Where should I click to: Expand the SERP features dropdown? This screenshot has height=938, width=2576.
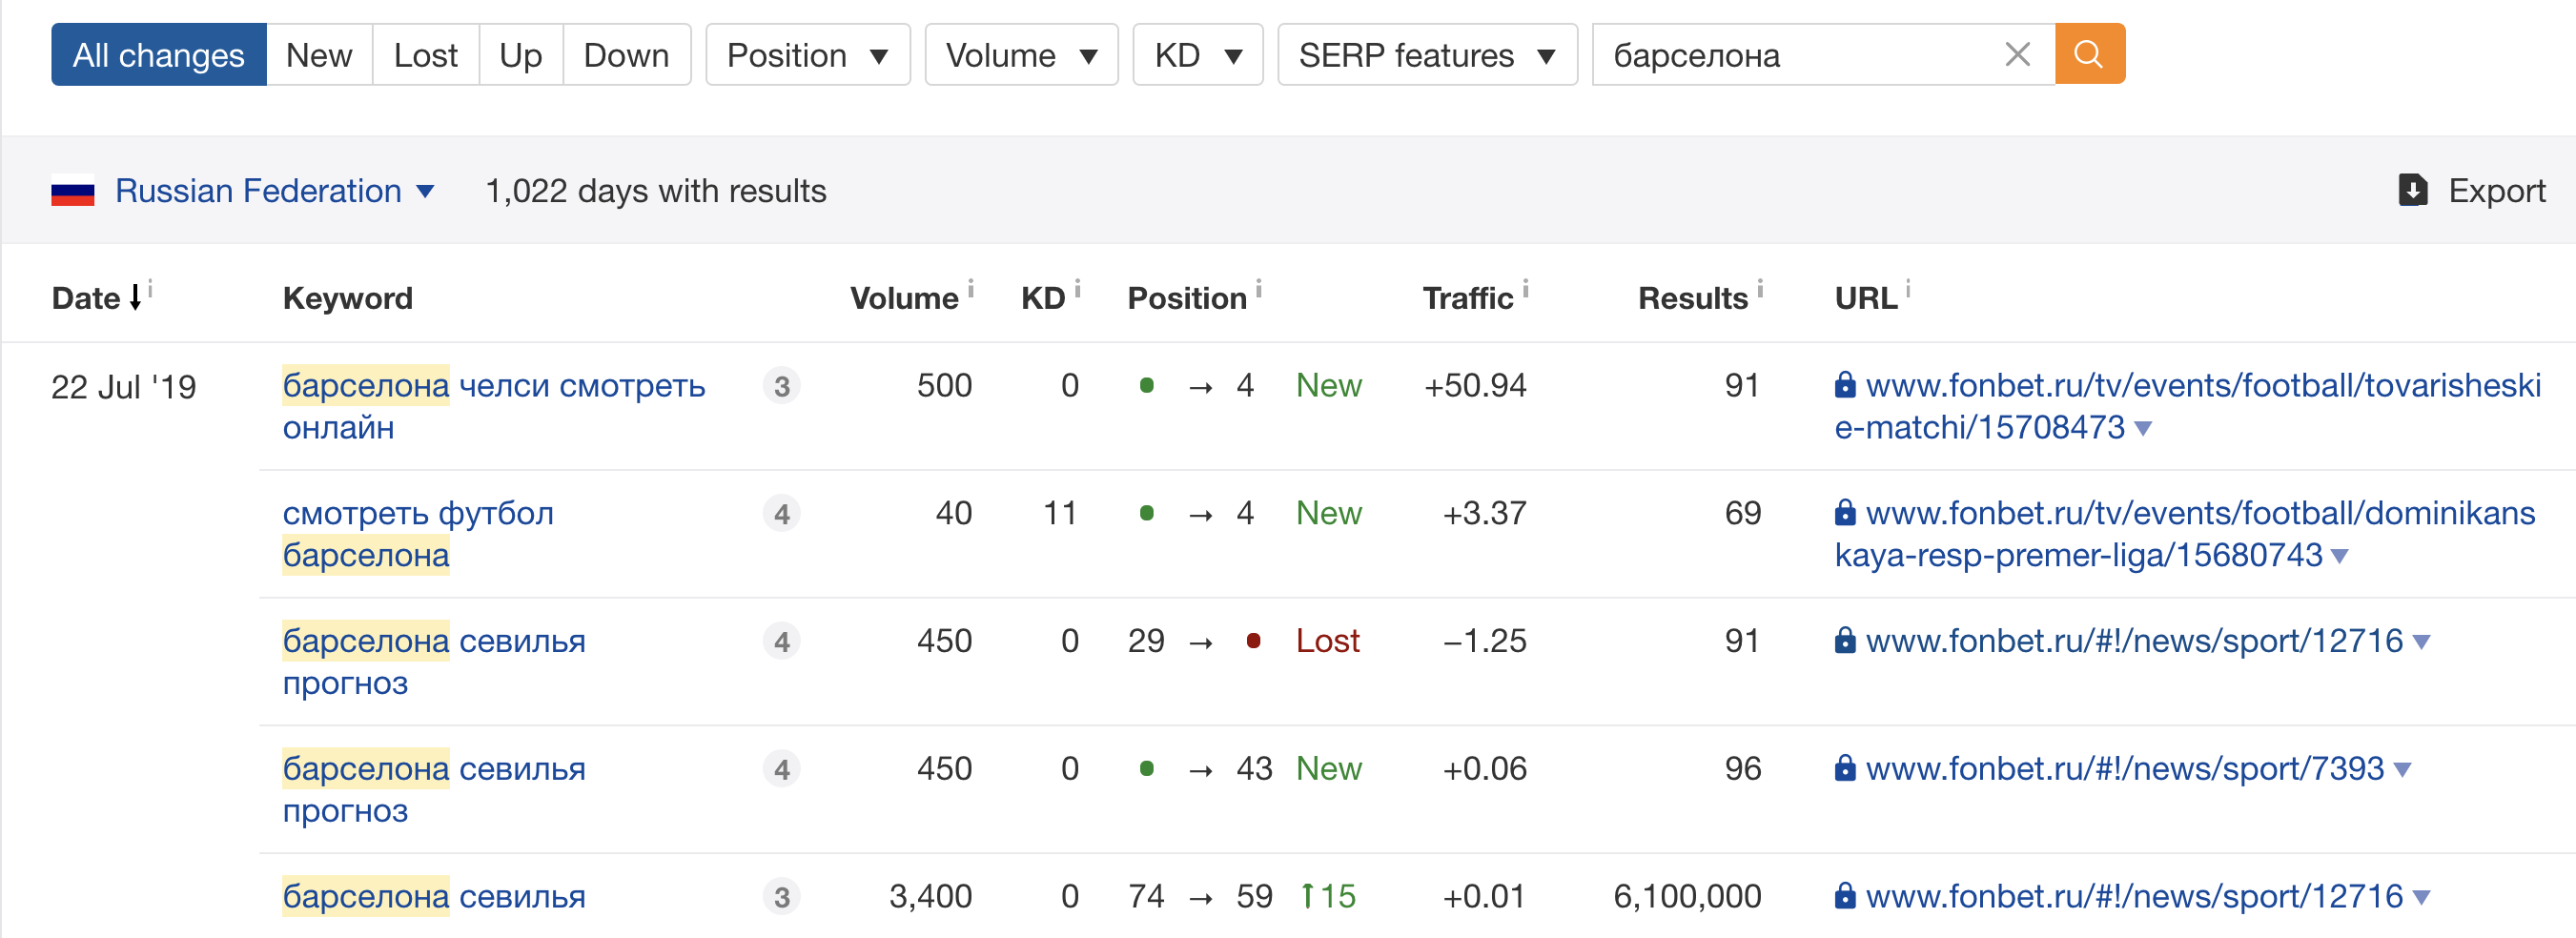click(1426, 55)
